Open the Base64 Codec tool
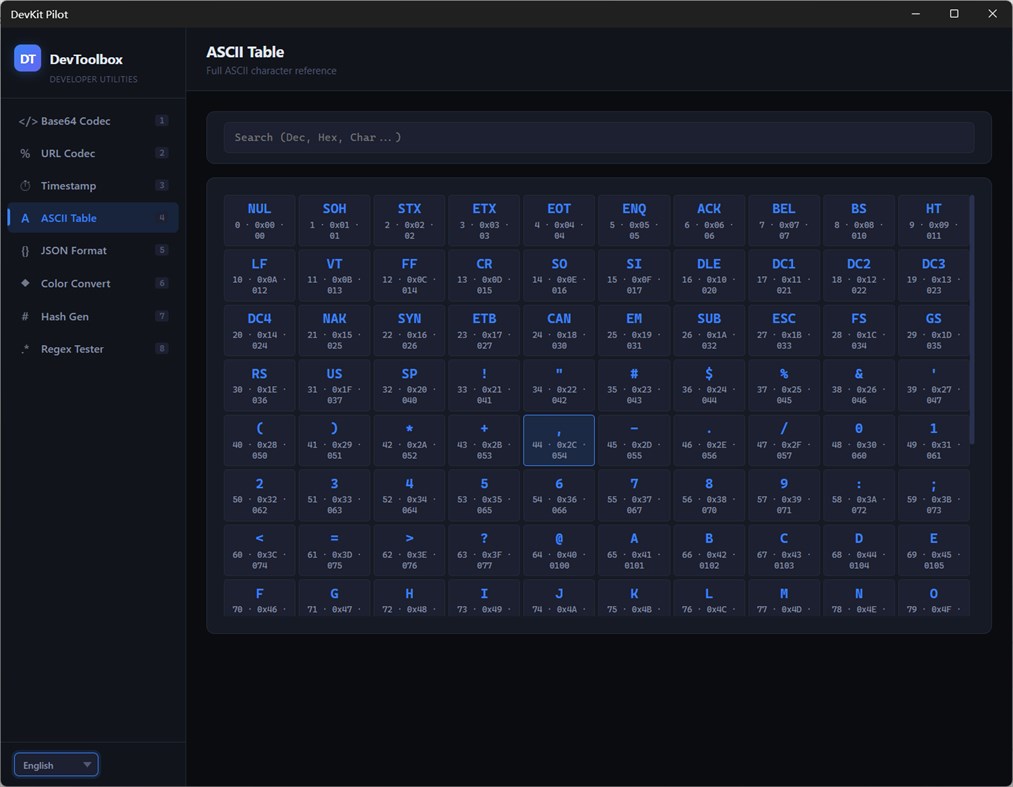The width and height of the screenshot is (1013, 787). point(93,121)
